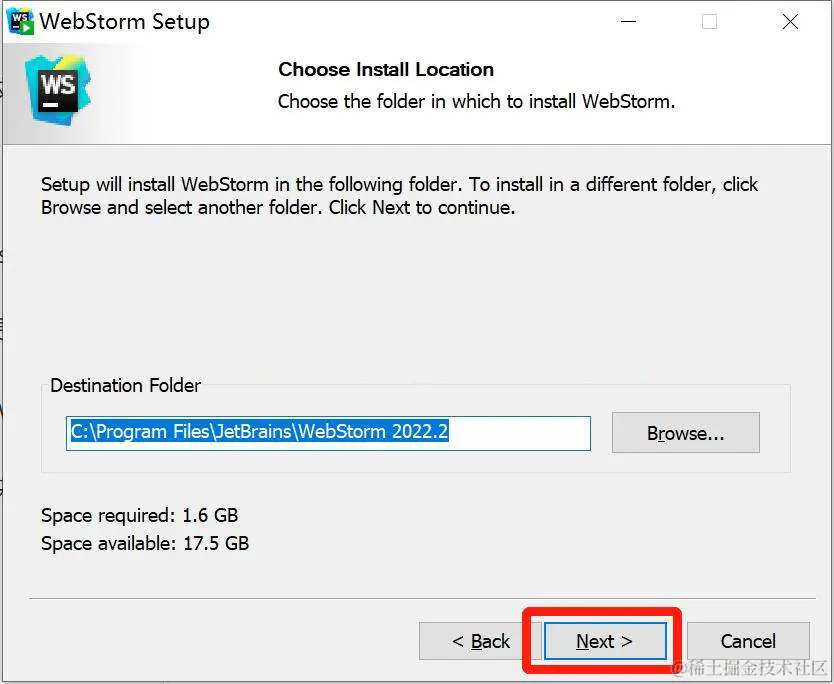The height and width of the screenshot is (684, 834).
Task: Cancel the WebStorm setup
Action: (x=748, y=641)
